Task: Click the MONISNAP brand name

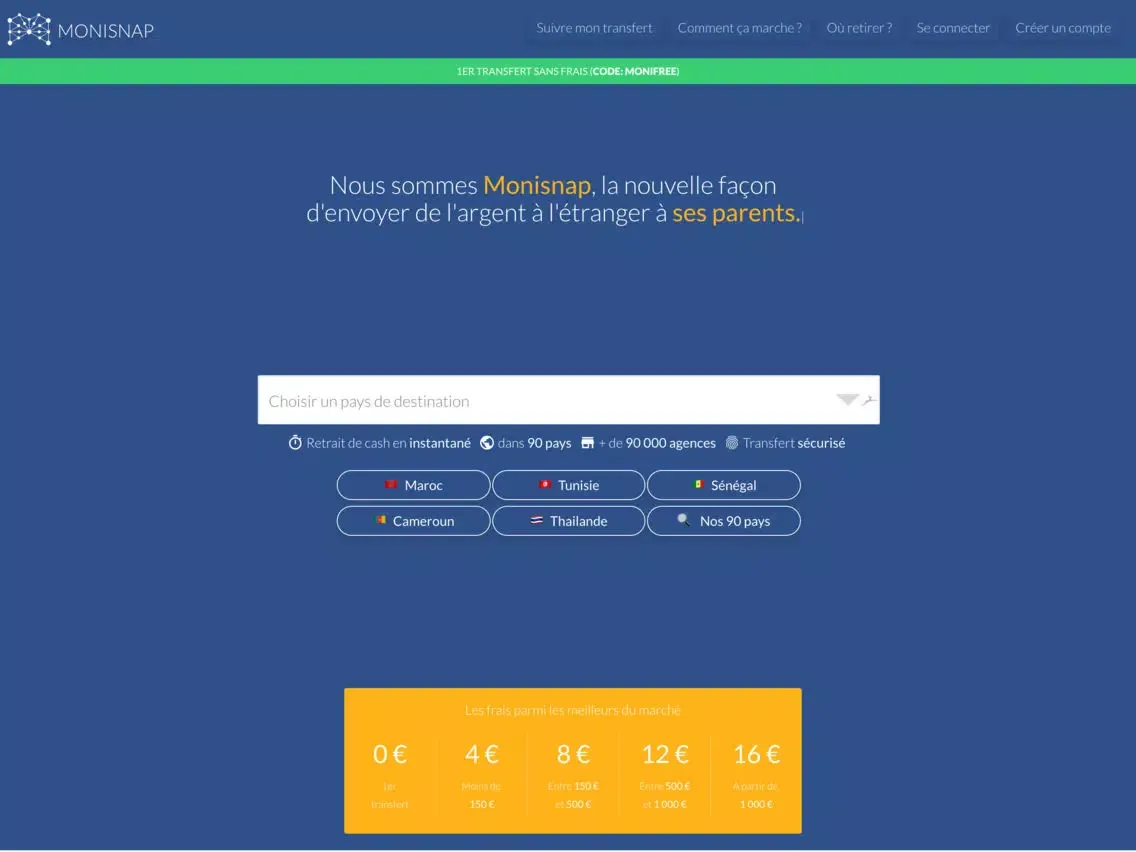Action: point(106,30)
